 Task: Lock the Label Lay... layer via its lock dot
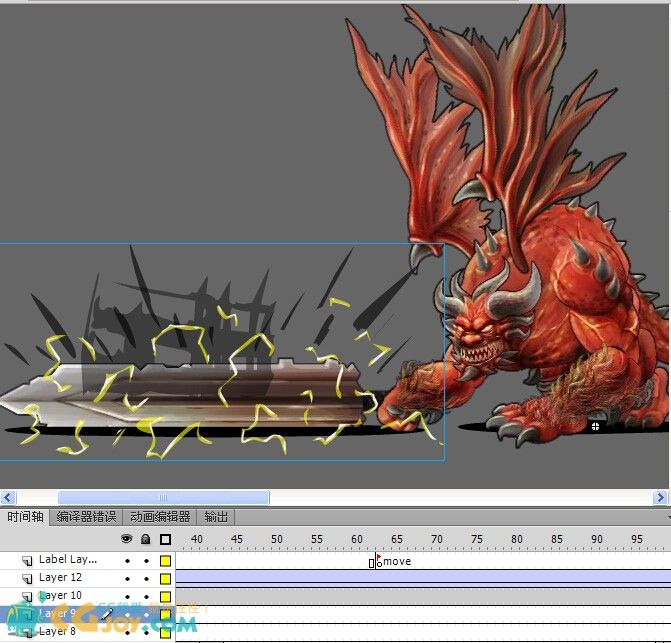(x=146, y=560)
